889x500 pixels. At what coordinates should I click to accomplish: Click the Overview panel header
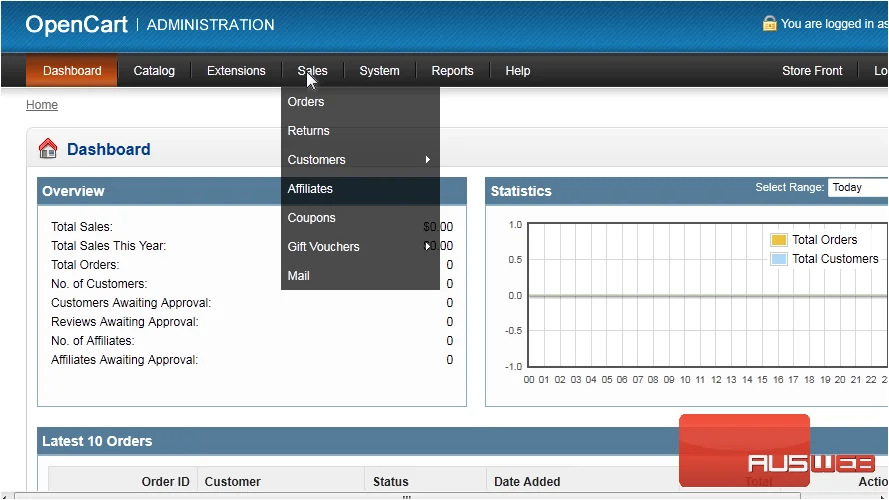[252, 191]
